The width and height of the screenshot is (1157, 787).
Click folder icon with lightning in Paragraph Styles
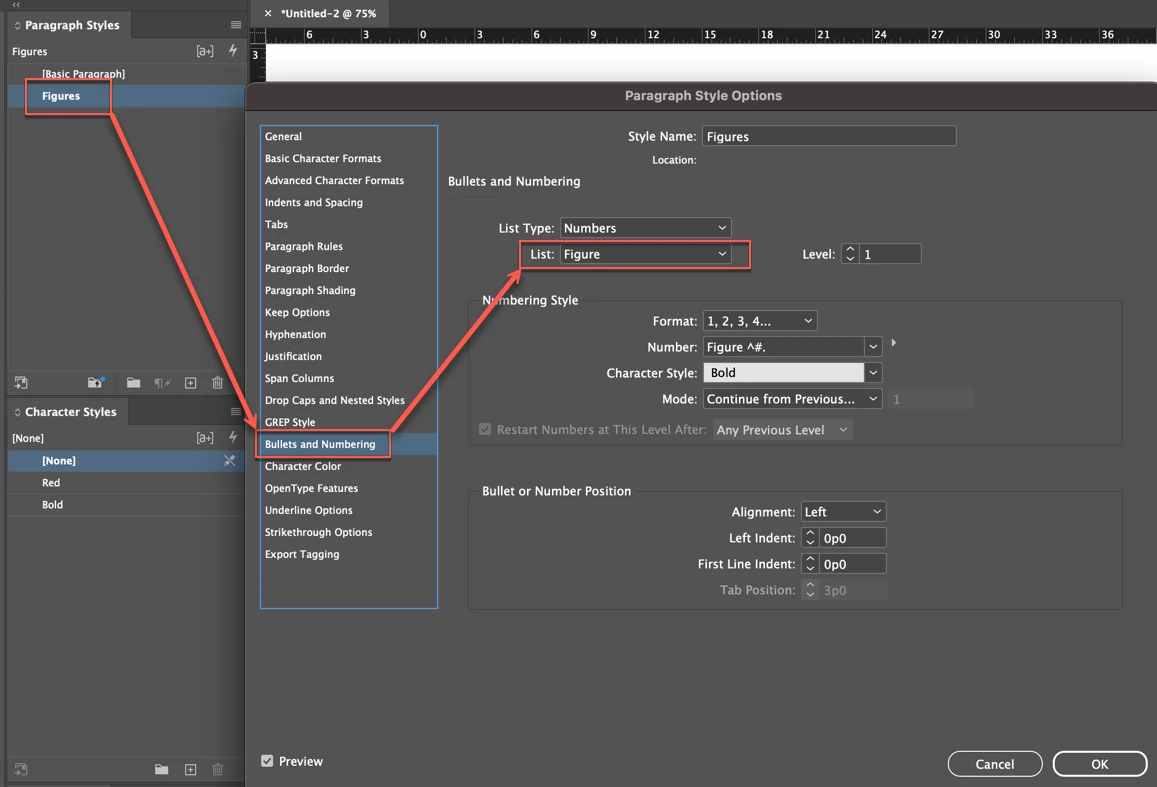coord(95,382)
